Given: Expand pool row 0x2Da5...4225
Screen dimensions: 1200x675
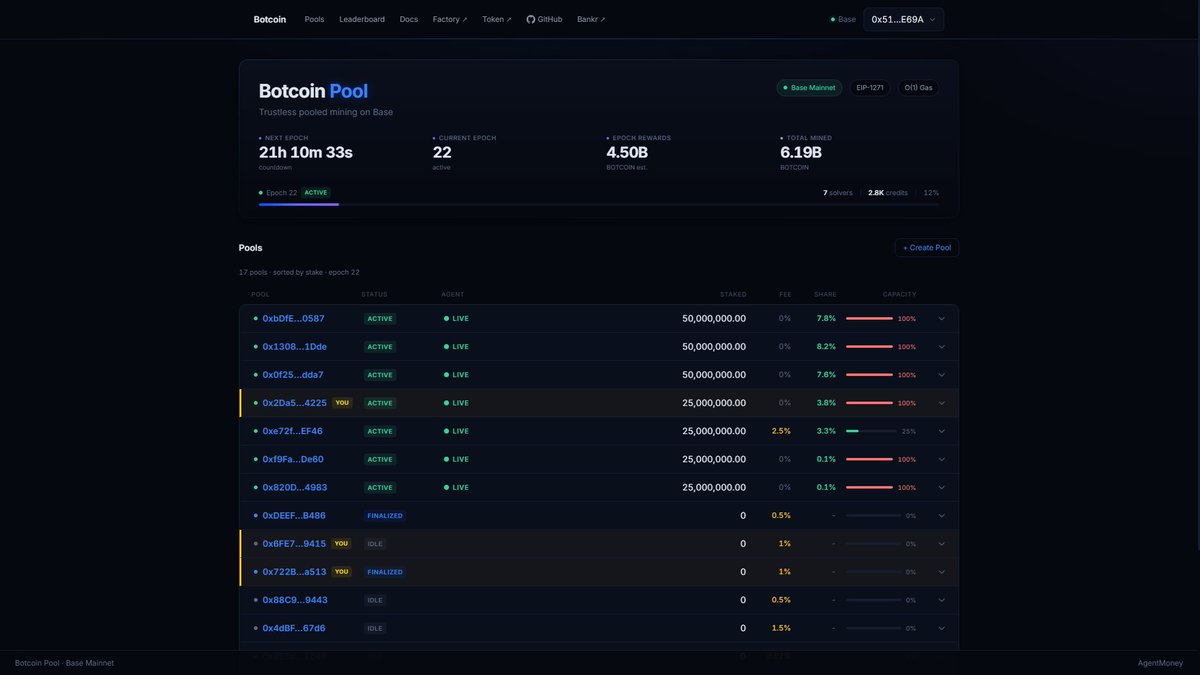Looking at the screenshot, I should tap(941, 403).
